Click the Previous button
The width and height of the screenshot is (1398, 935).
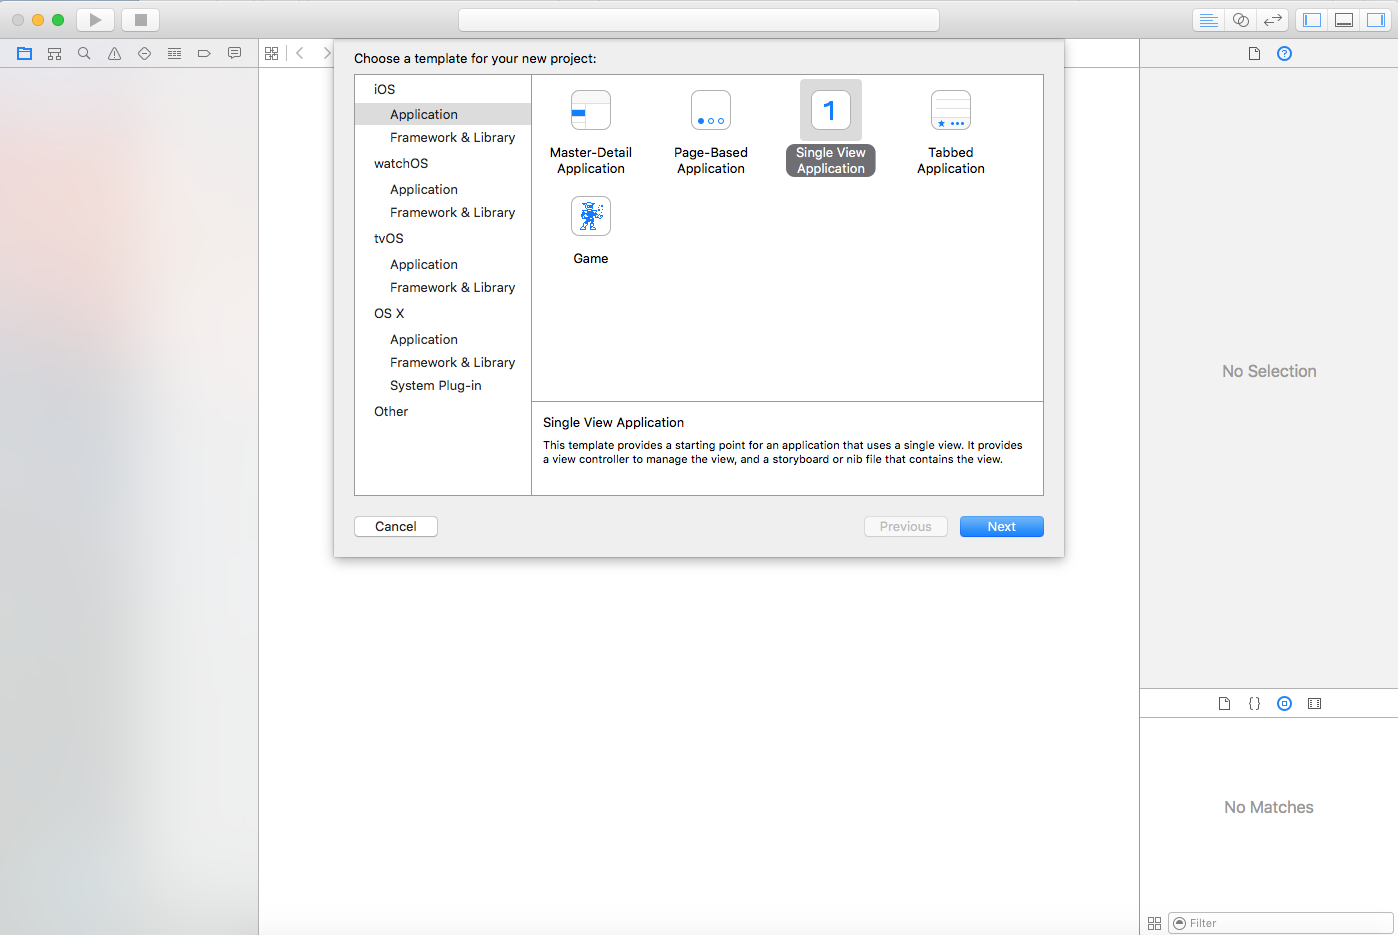[x=906, y=526]
